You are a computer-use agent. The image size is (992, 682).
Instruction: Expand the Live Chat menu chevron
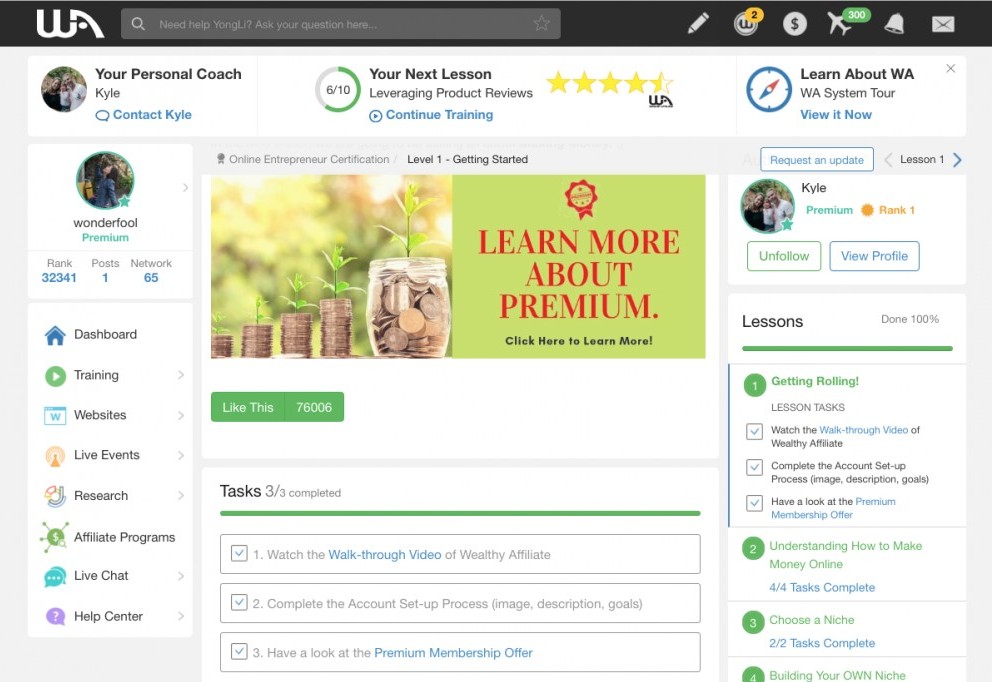(181, 576)
